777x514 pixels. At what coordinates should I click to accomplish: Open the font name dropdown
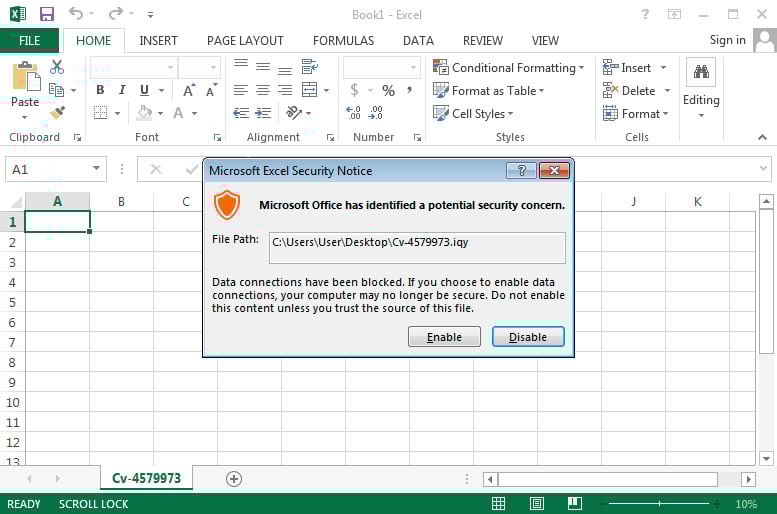(170, 67)
